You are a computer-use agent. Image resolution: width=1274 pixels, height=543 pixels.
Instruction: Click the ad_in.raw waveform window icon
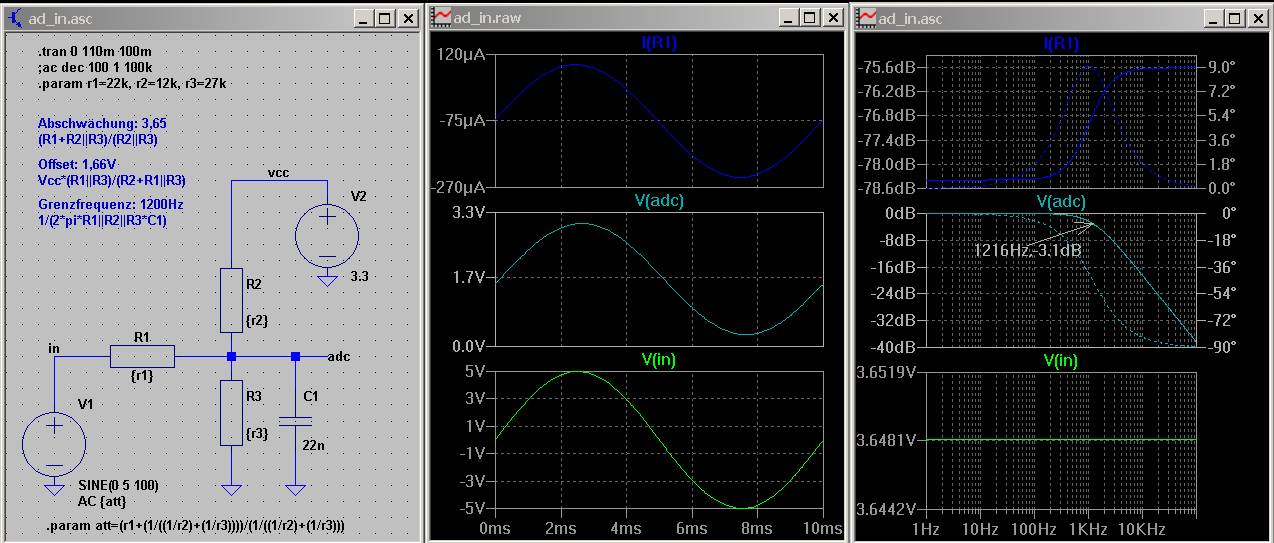(x=441, y=17)
